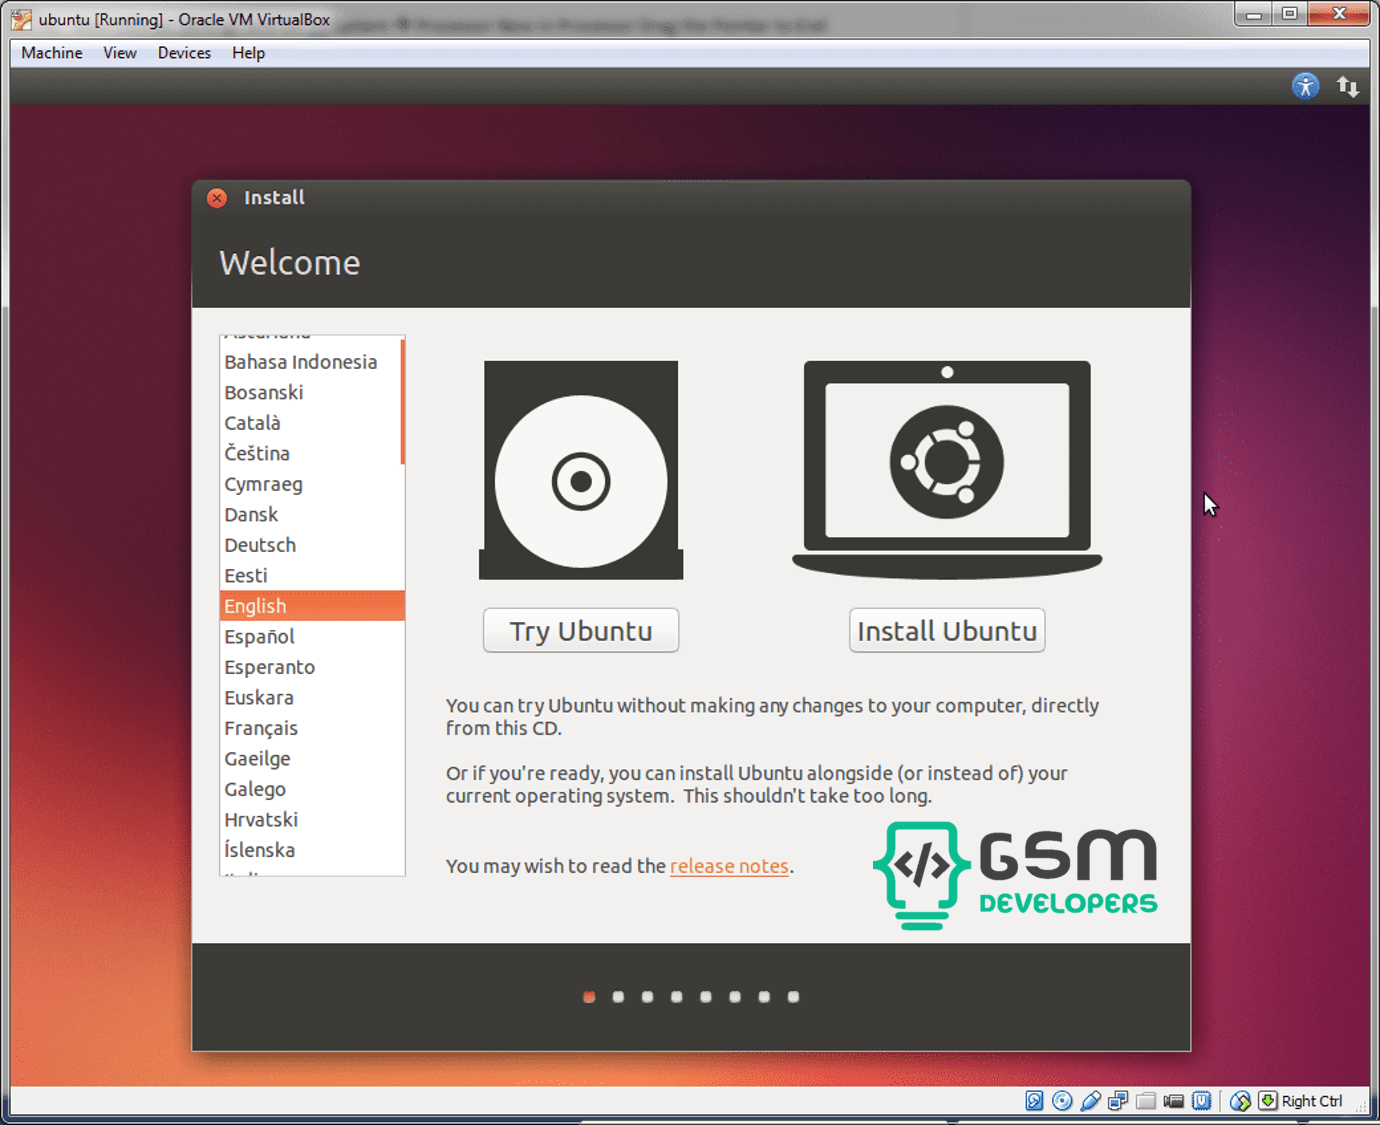Click the shared folders icon in status bar
This screenshot has height=1125, width=1380.
(1146, 1101)
